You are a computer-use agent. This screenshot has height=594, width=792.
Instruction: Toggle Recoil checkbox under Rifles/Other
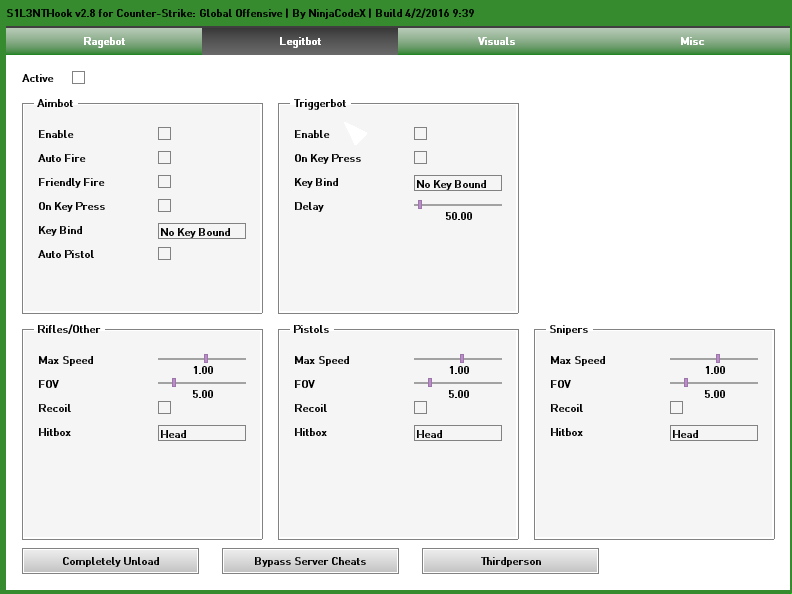164,408
